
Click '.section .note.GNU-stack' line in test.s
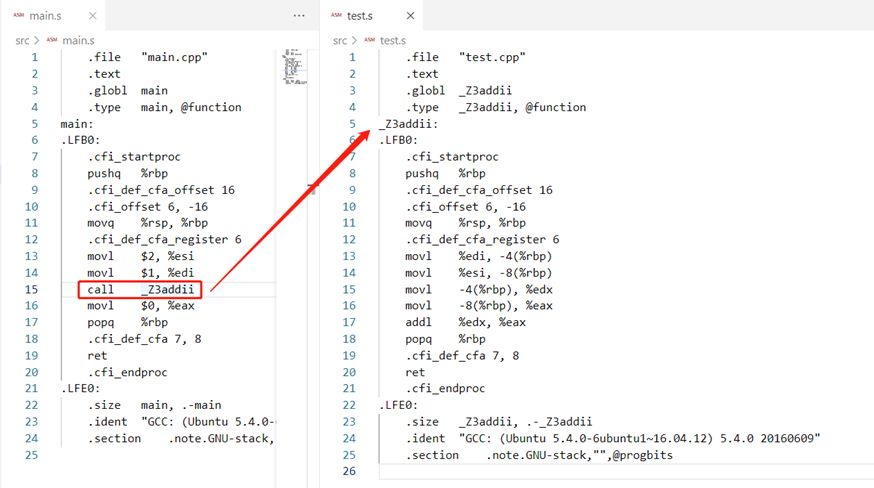point(539,455)
